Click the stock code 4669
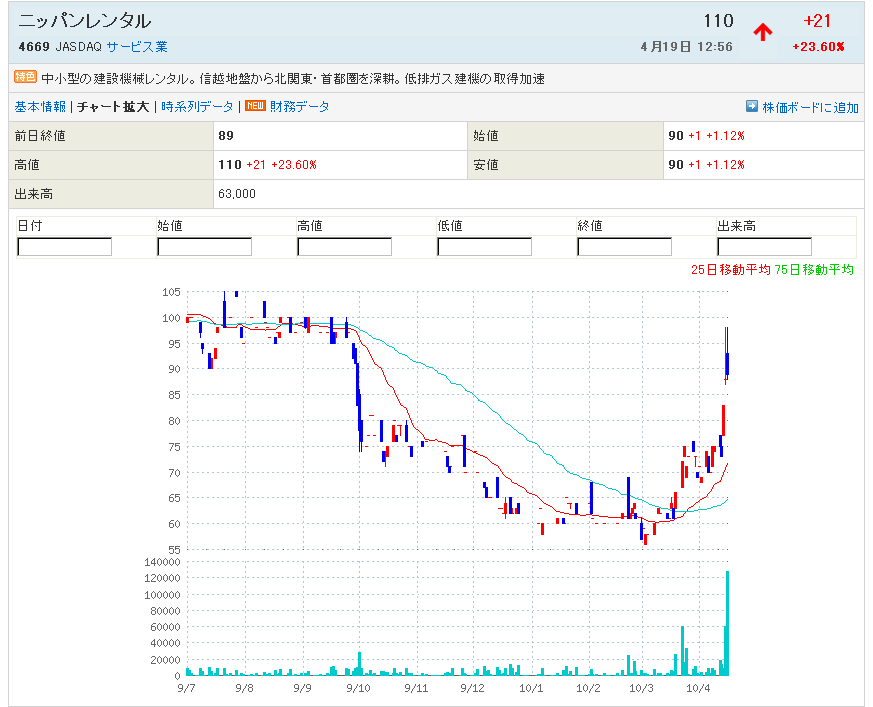The width and height of the screenshot is (873, 707). (34, 47)
